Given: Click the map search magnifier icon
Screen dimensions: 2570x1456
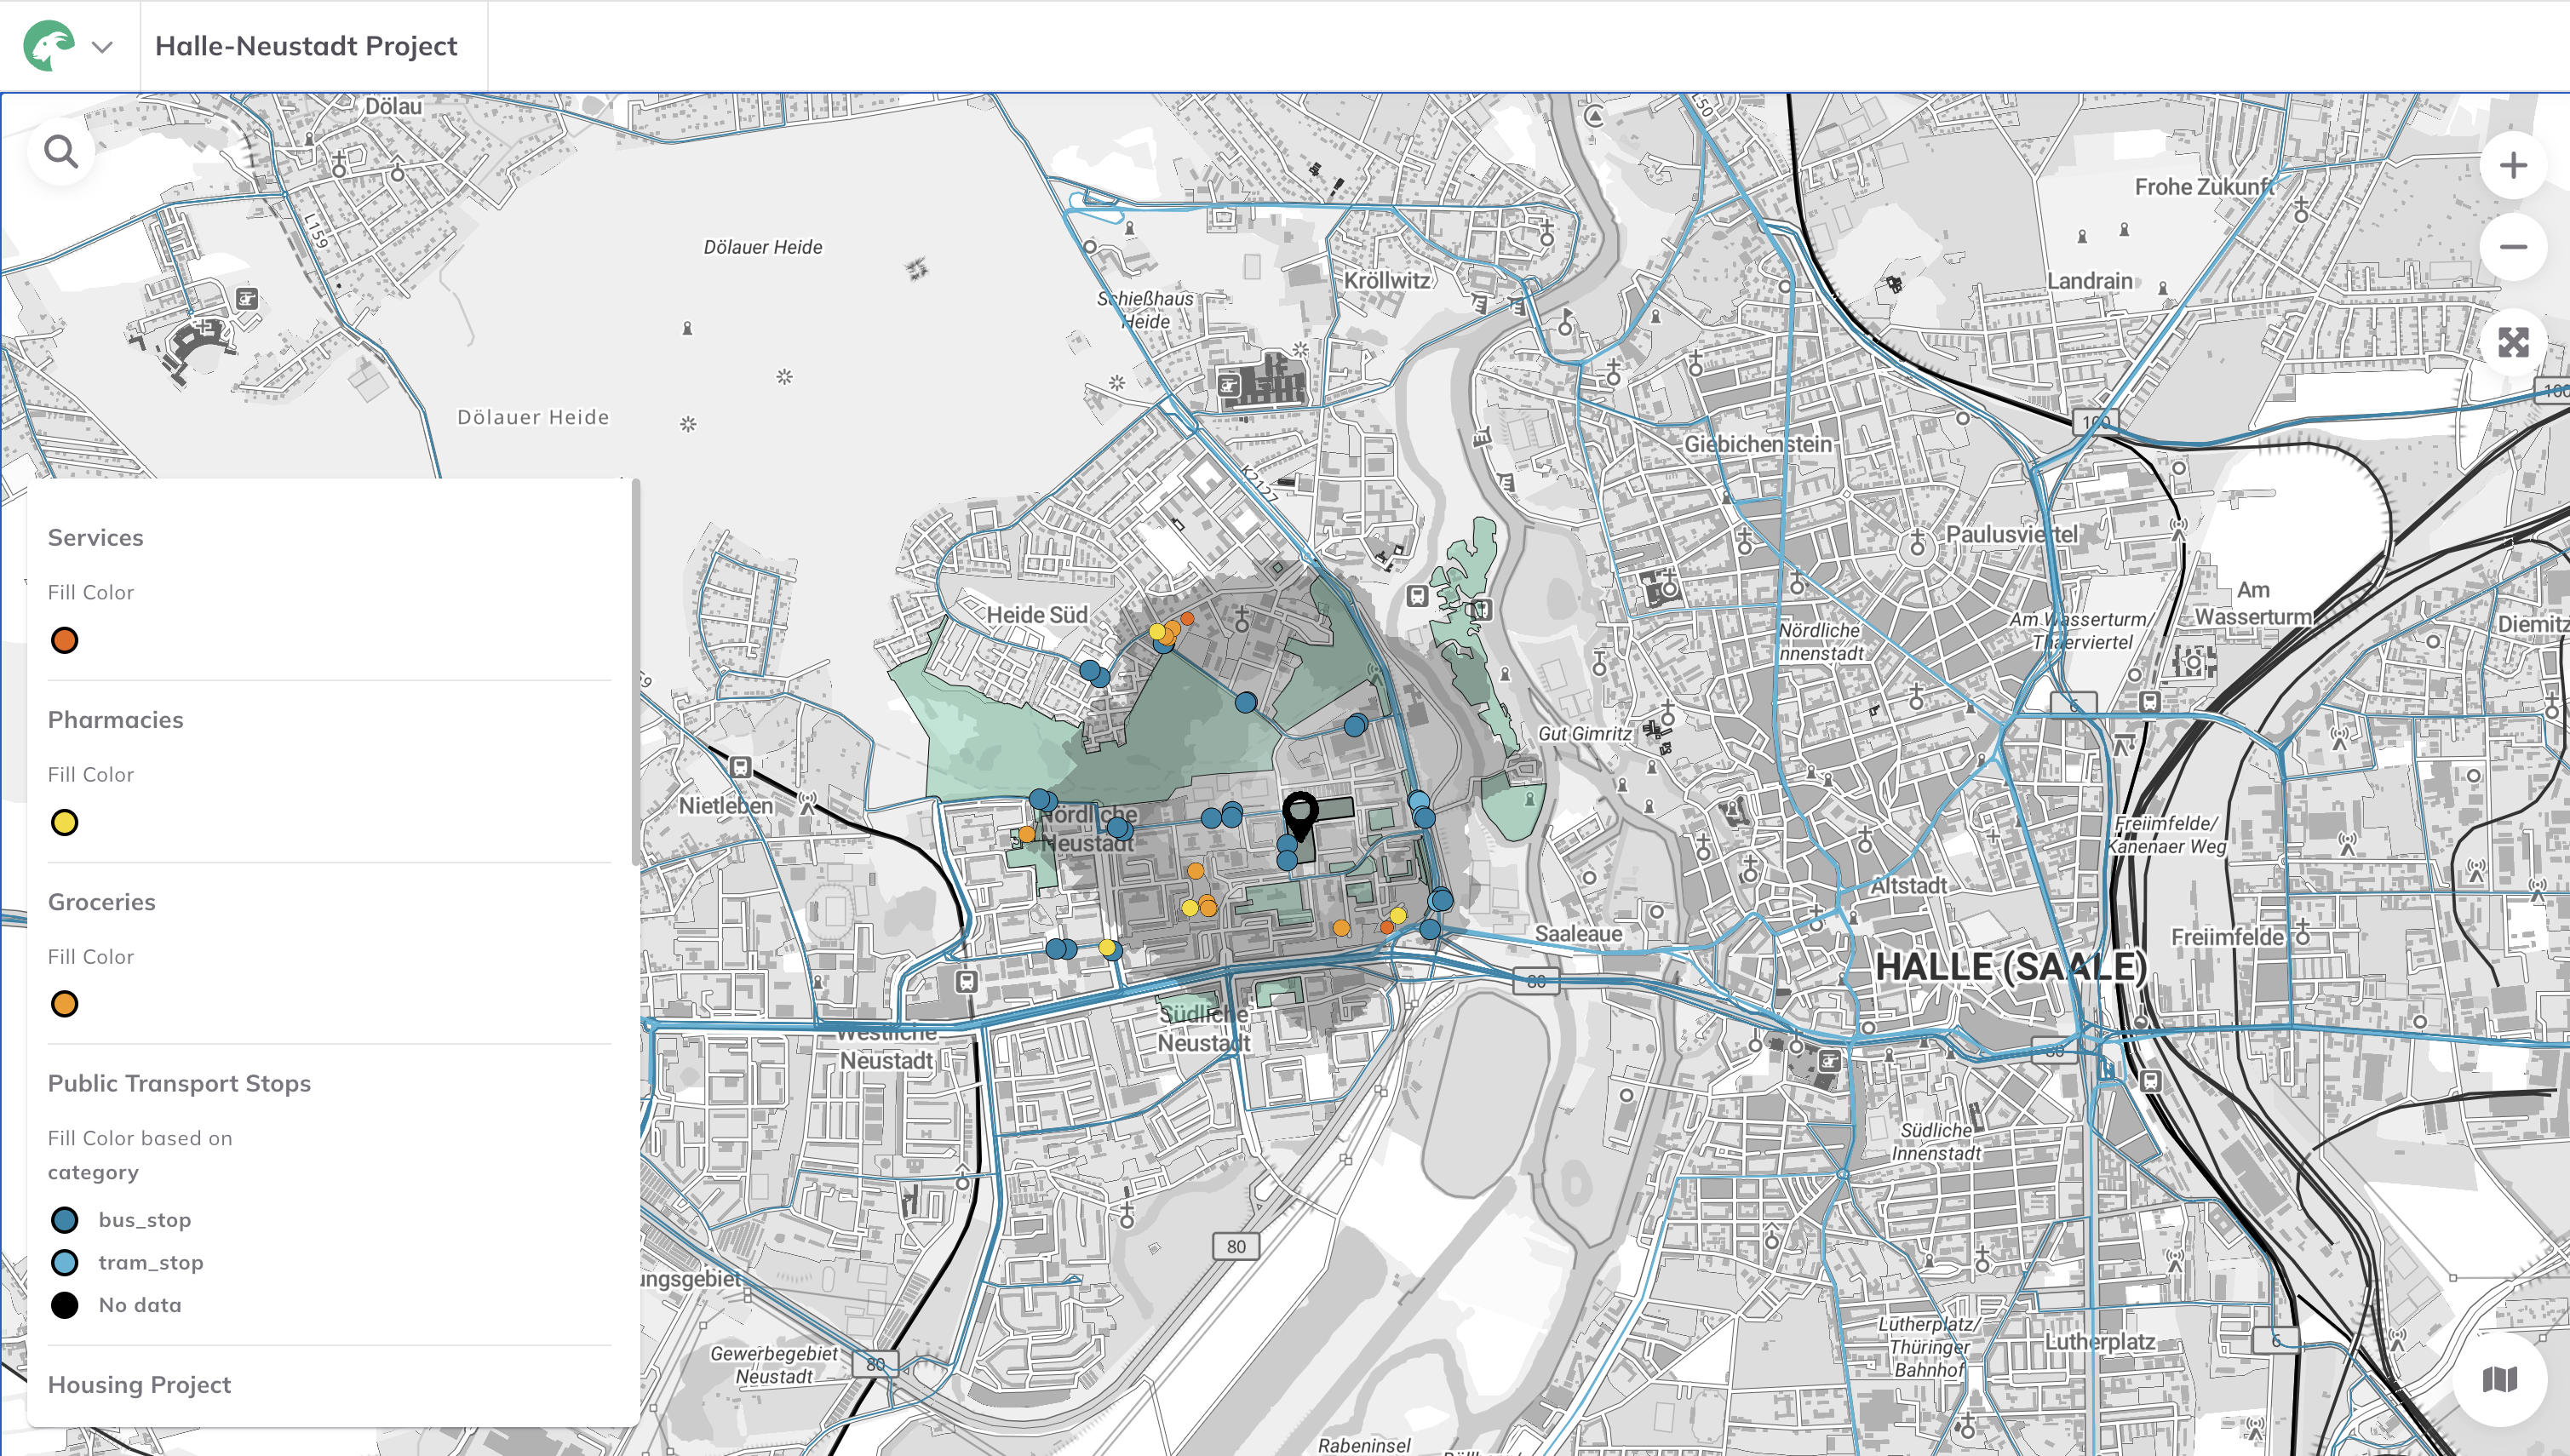Looking at the screenshot, I should click(x=61, y=152).
